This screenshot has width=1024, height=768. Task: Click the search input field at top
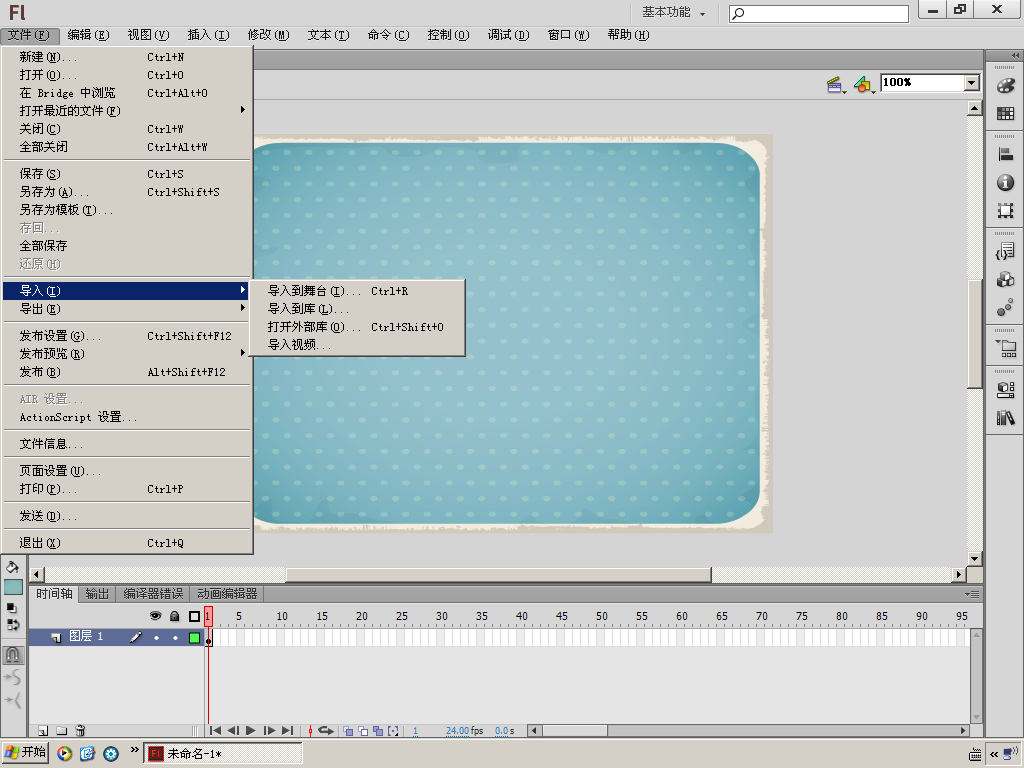[x=819, y=13]
